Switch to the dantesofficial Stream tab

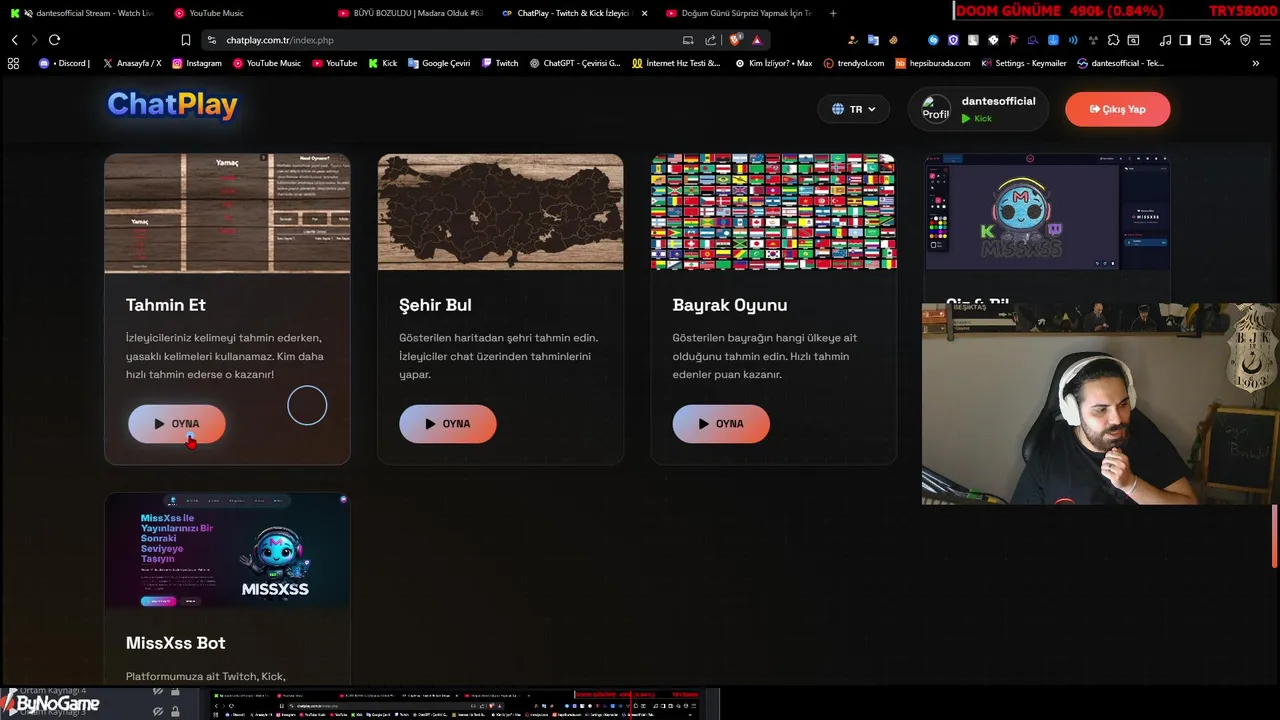point(82,13)
